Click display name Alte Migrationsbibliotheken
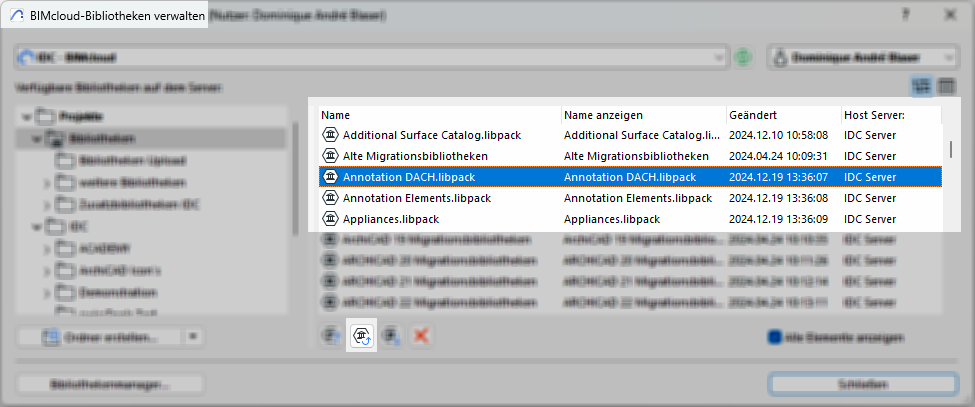This screenshot has height=407, width=975. tap(636, 156)
